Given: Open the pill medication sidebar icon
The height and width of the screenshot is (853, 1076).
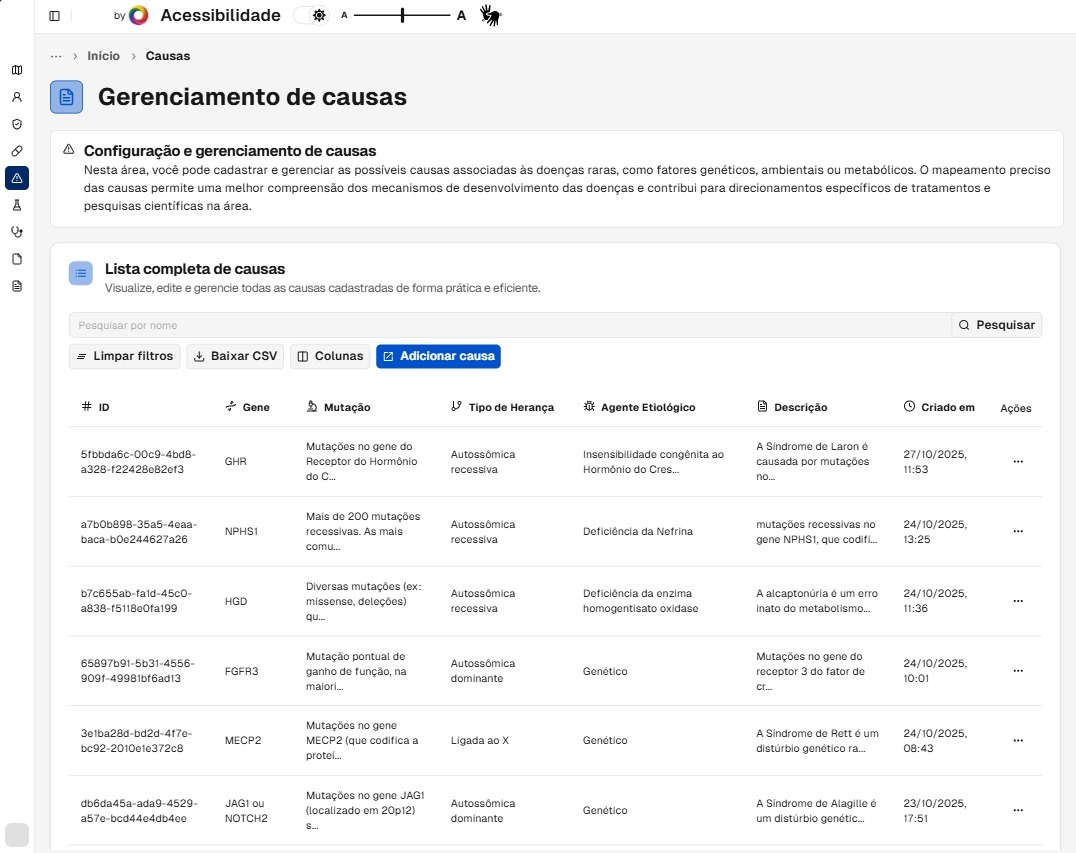Looking at the screenshot, I should [x=17, y=151].
